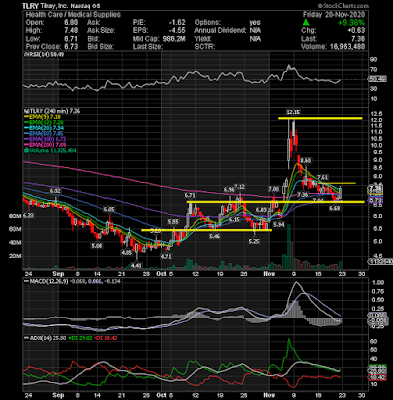
Task: Click the 4.41 low price label
Action: click(136, 265)
